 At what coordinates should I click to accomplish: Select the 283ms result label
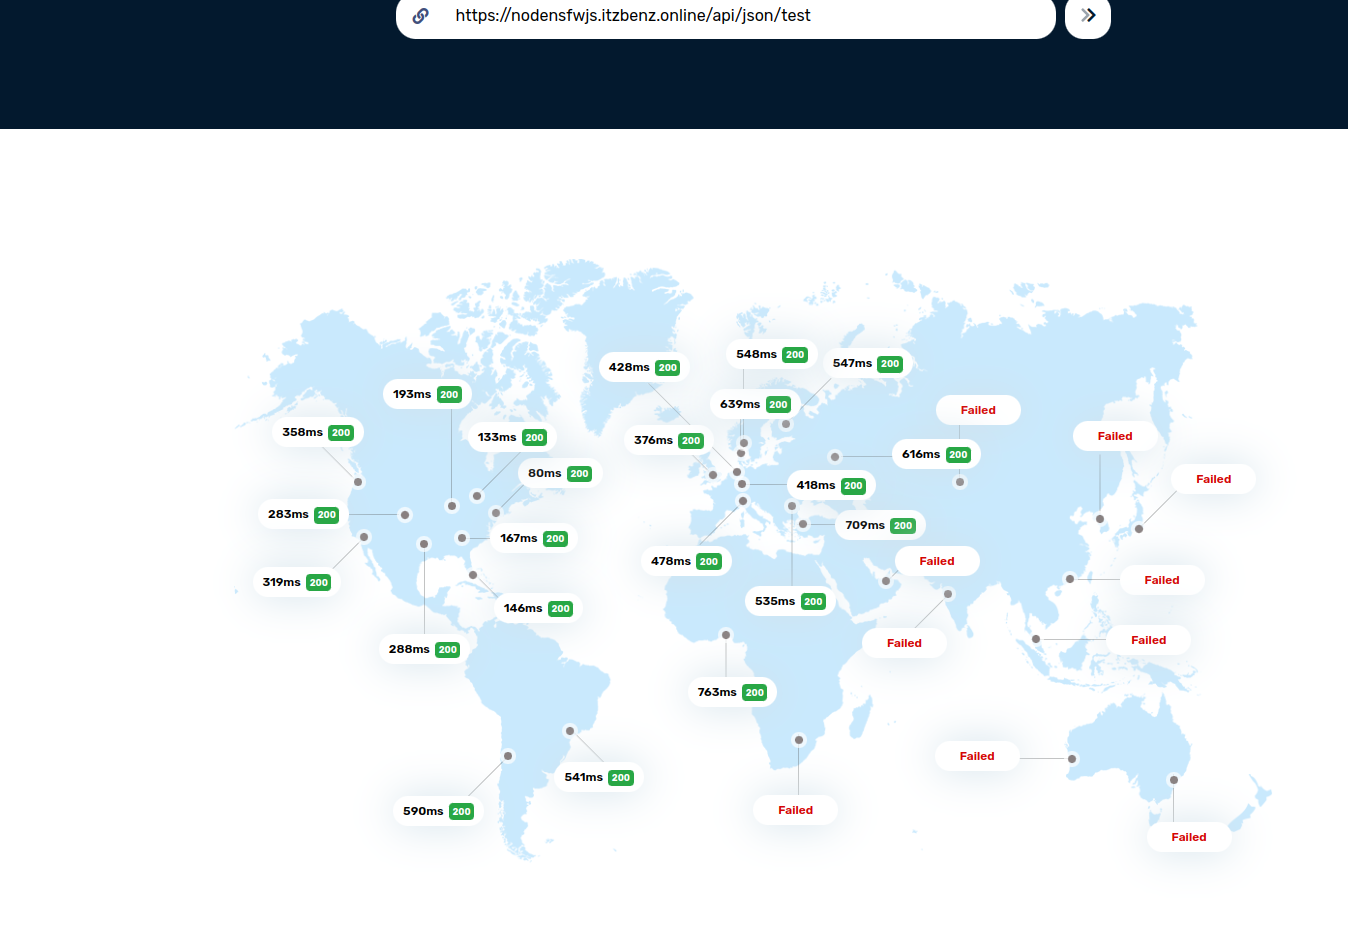tap(303, 514)
